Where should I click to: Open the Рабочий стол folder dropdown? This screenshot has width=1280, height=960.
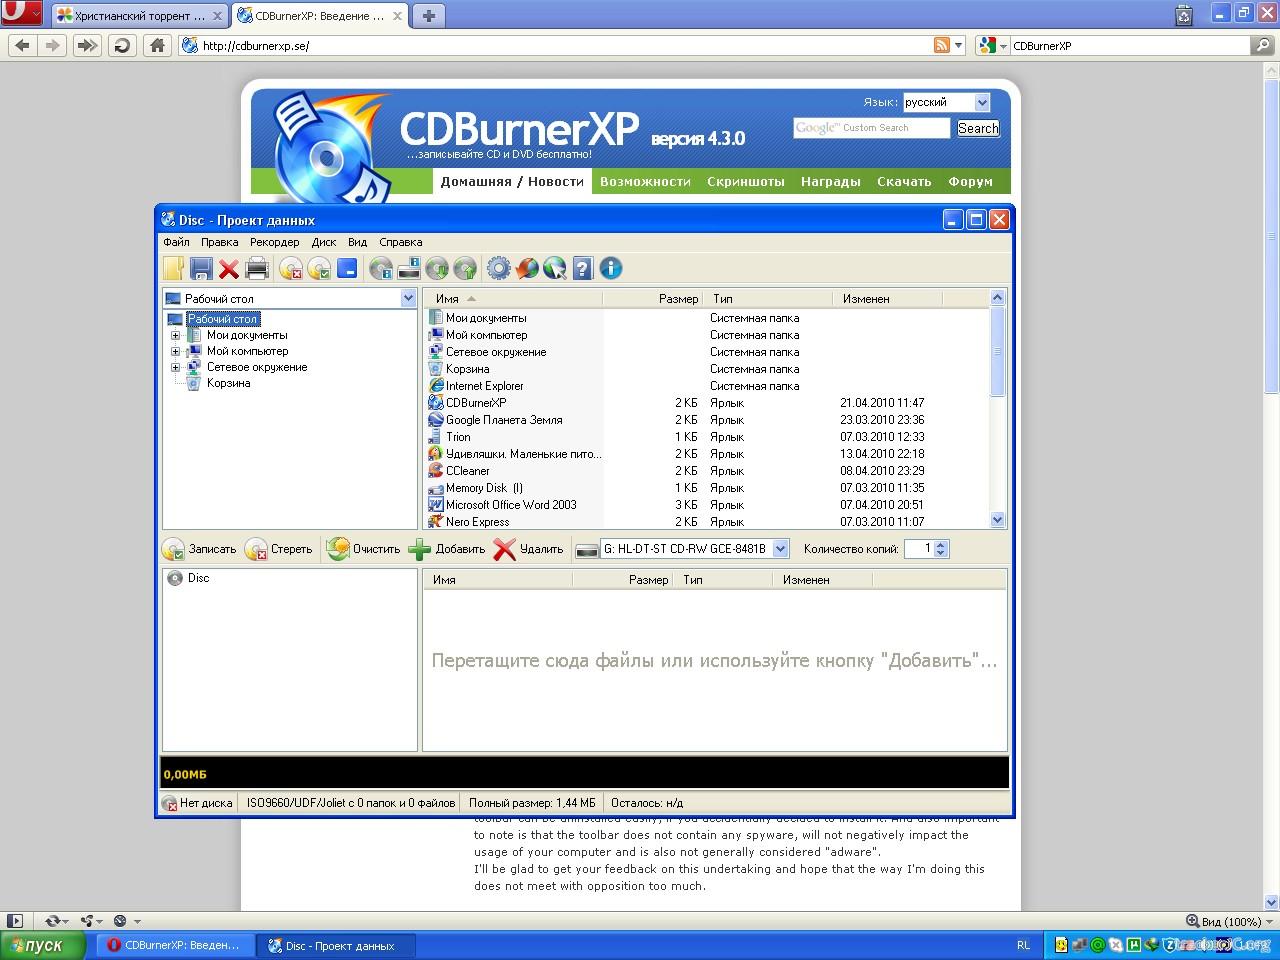pos(408,298)
